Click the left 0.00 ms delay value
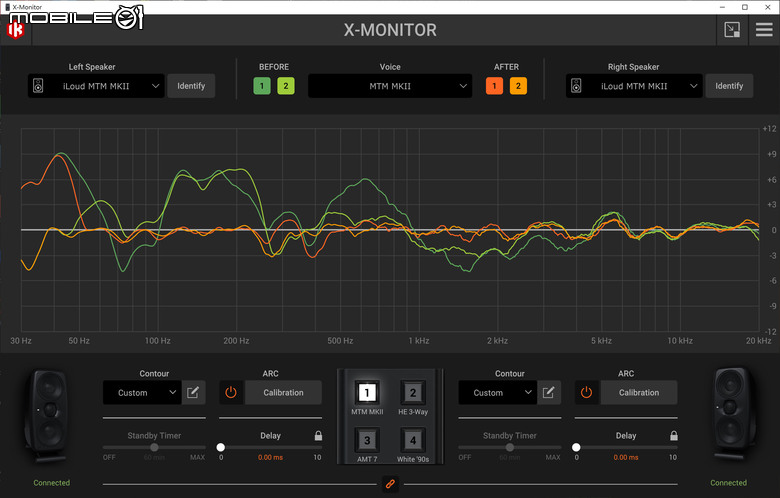Screen dimensions: 780x498 point(271,457)
